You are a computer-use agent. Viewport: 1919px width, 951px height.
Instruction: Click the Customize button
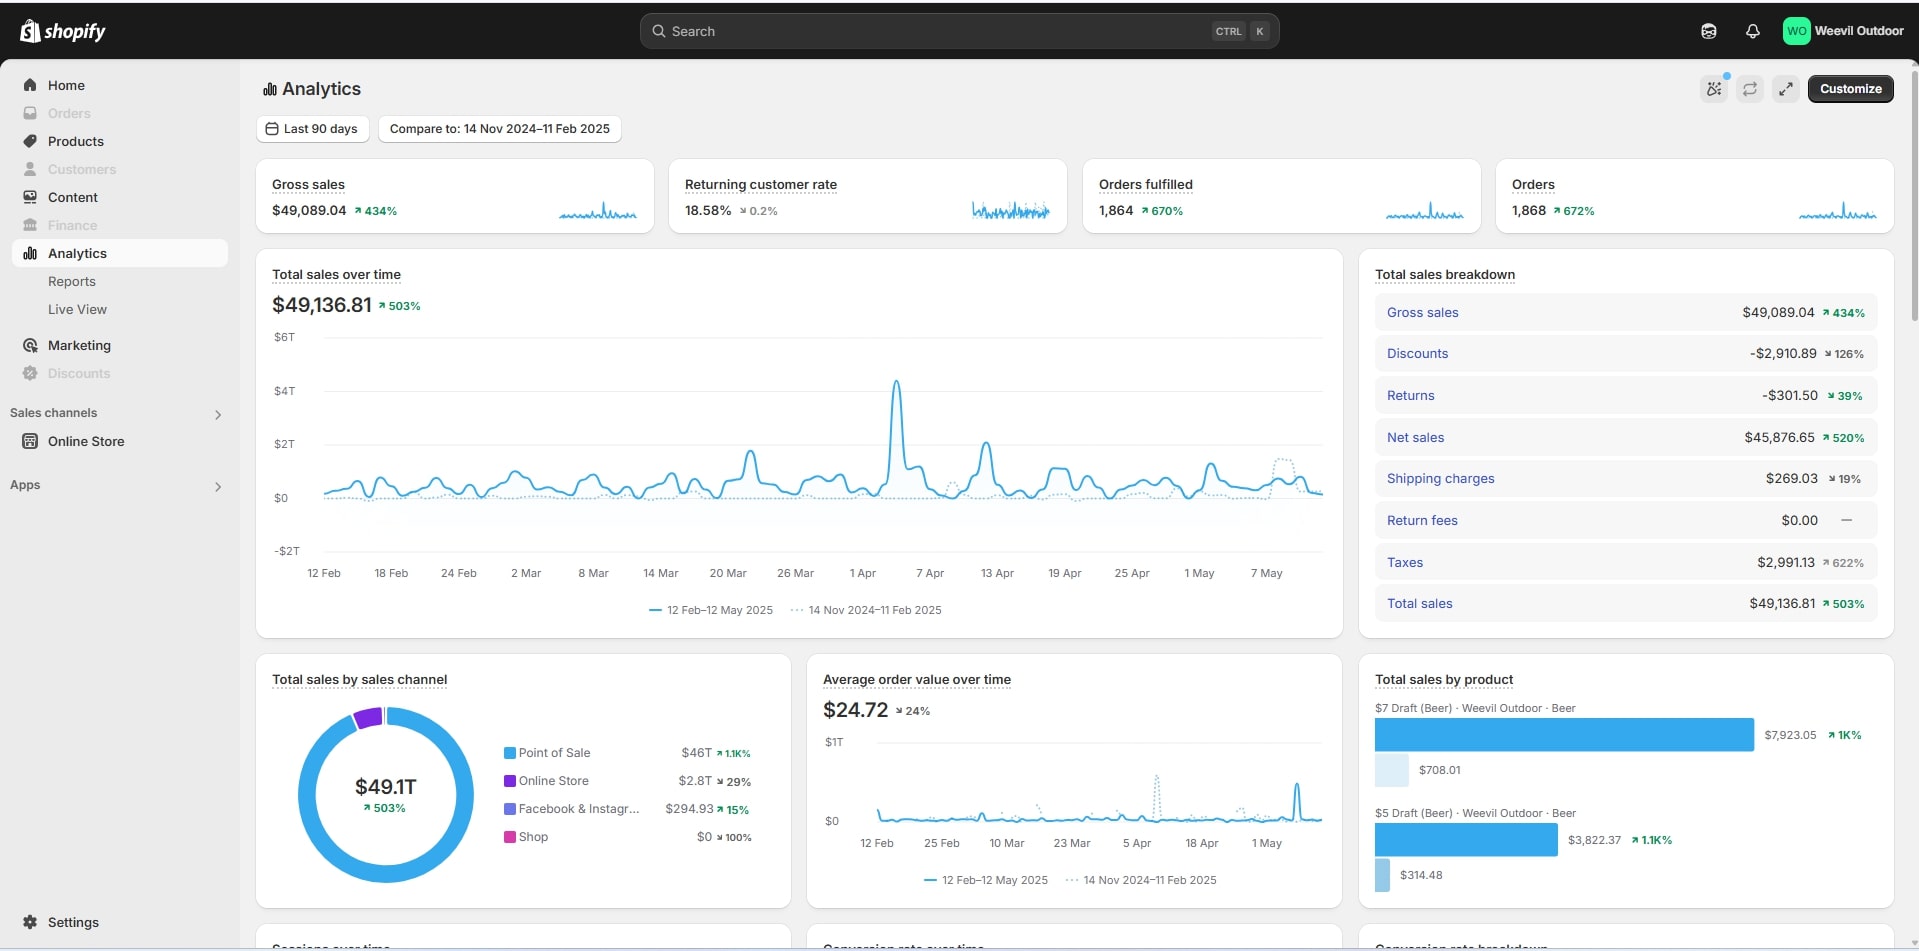coord(1850,89)
